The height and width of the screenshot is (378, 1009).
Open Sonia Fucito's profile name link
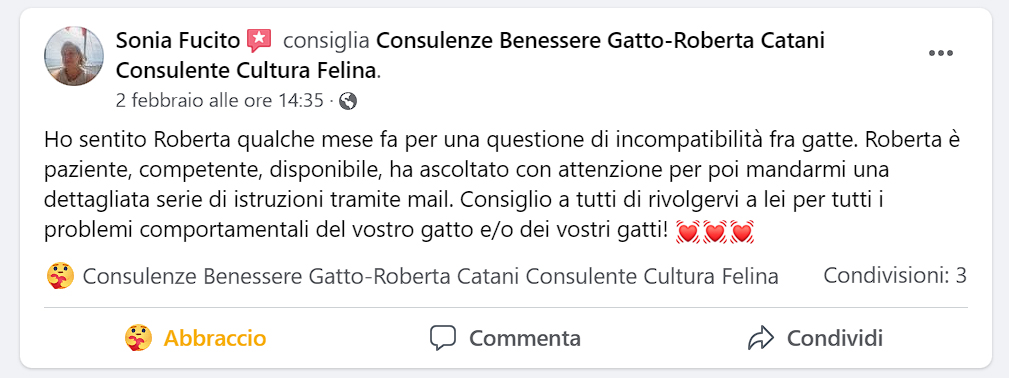178,41
